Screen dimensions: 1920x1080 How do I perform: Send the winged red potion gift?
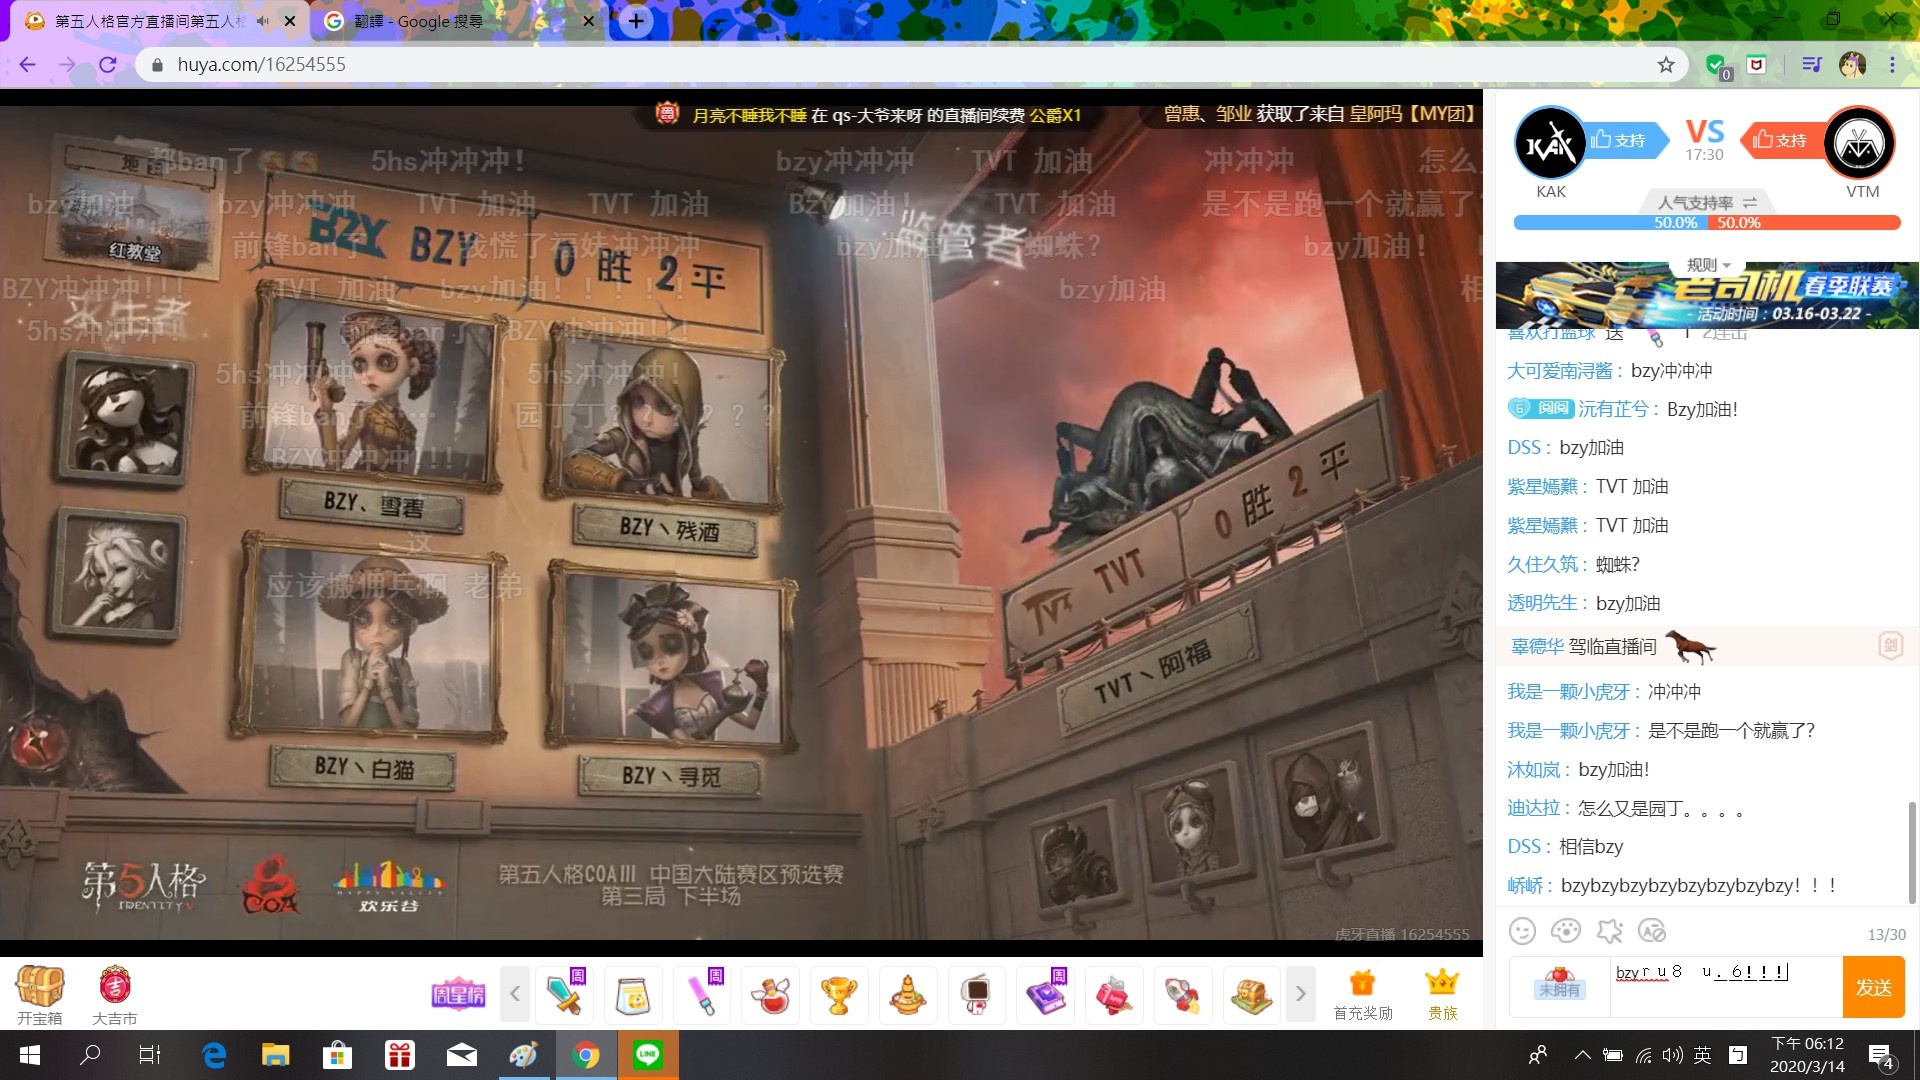(771, 995)
